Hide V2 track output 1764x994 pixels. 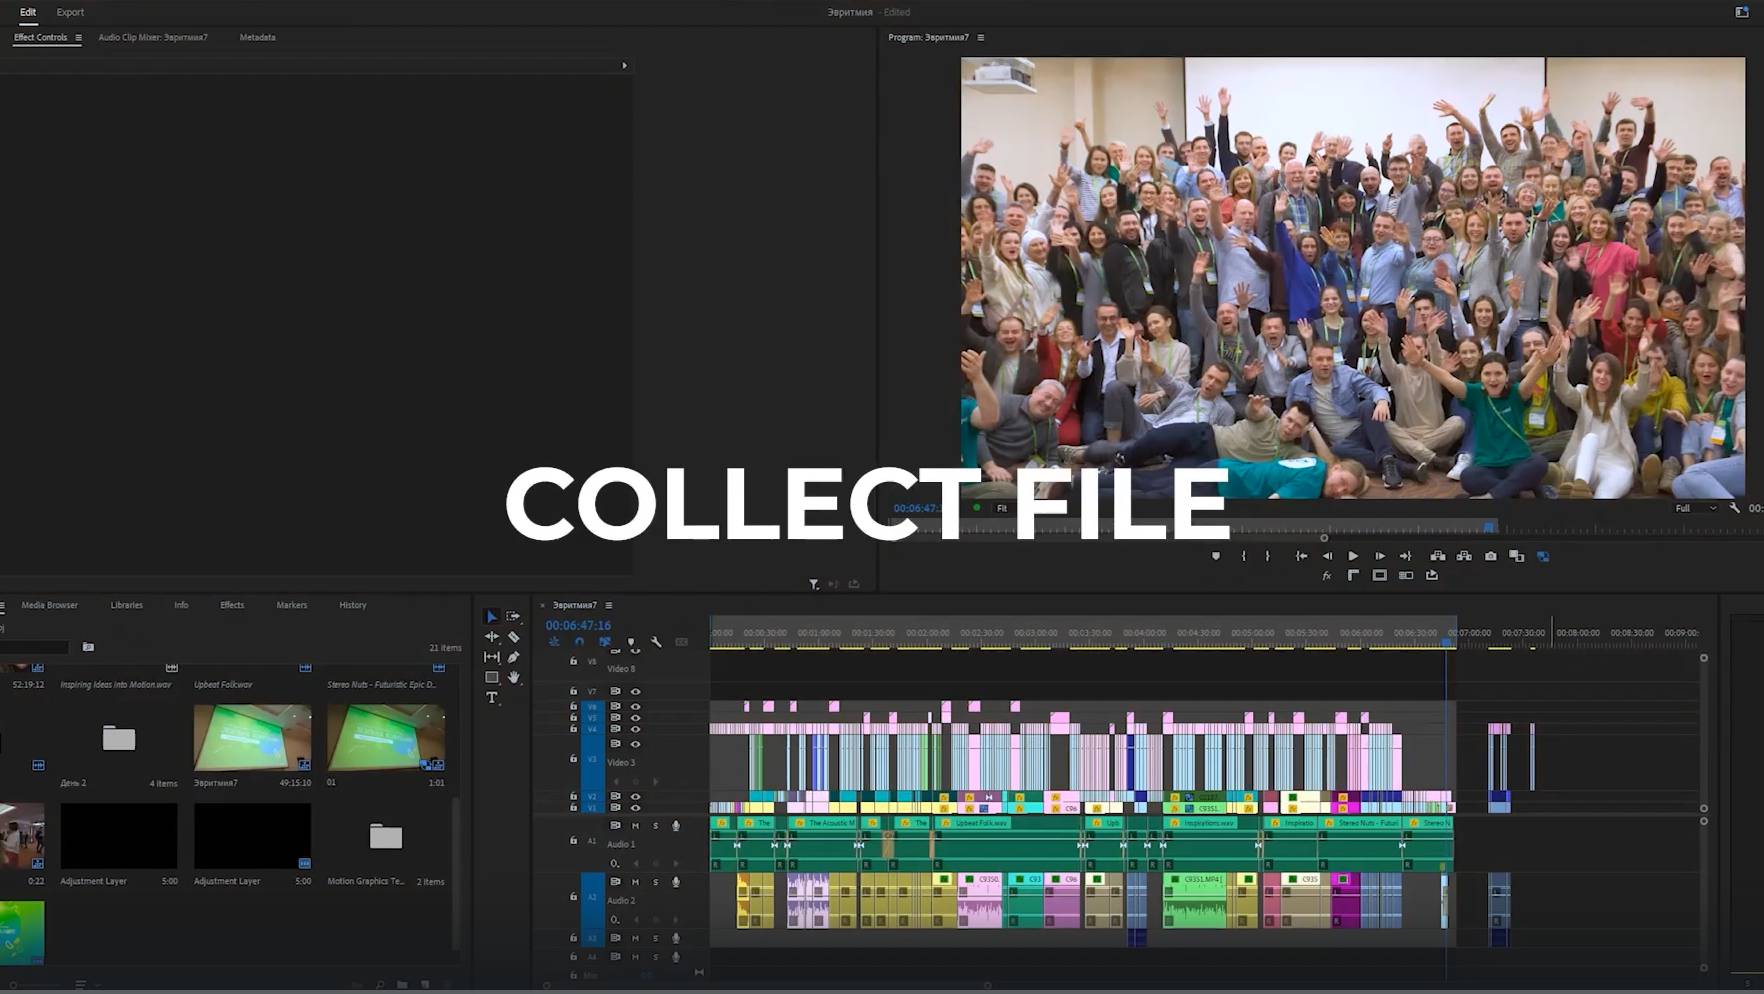click(x=635, y=797)
